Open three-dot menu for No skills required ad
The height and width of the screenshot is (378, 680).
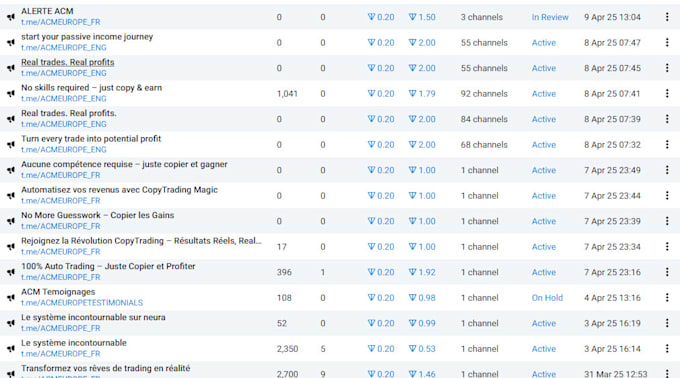click(667, 94)
